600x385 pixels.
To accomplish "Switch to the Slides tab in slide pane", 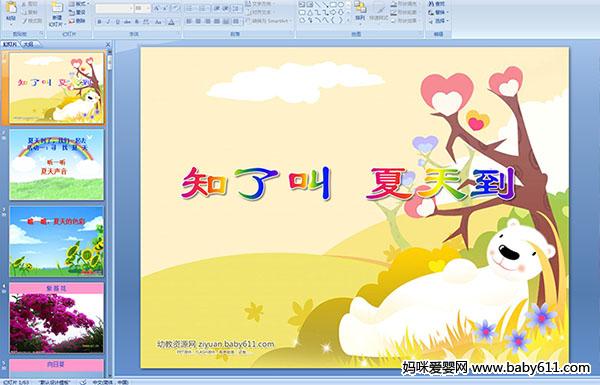I will pyautogui.click(x=10, y=44).
